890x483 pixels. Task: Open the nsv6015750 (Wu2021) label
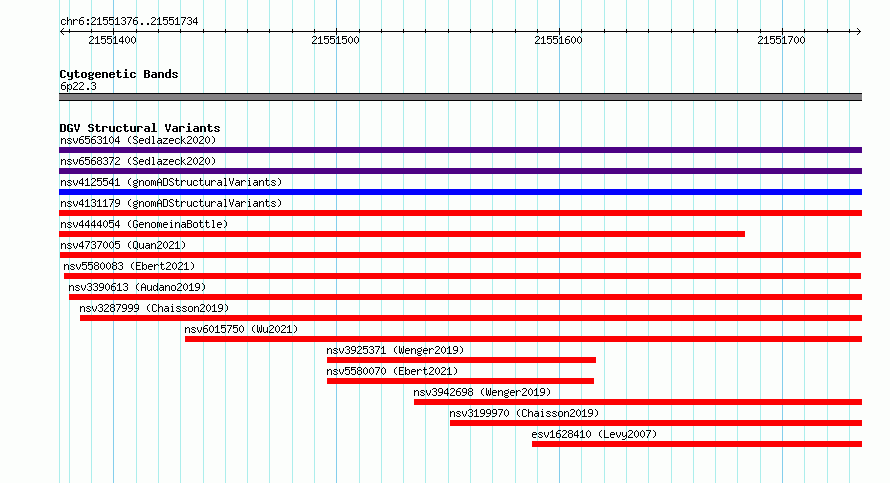coord(241,329)
